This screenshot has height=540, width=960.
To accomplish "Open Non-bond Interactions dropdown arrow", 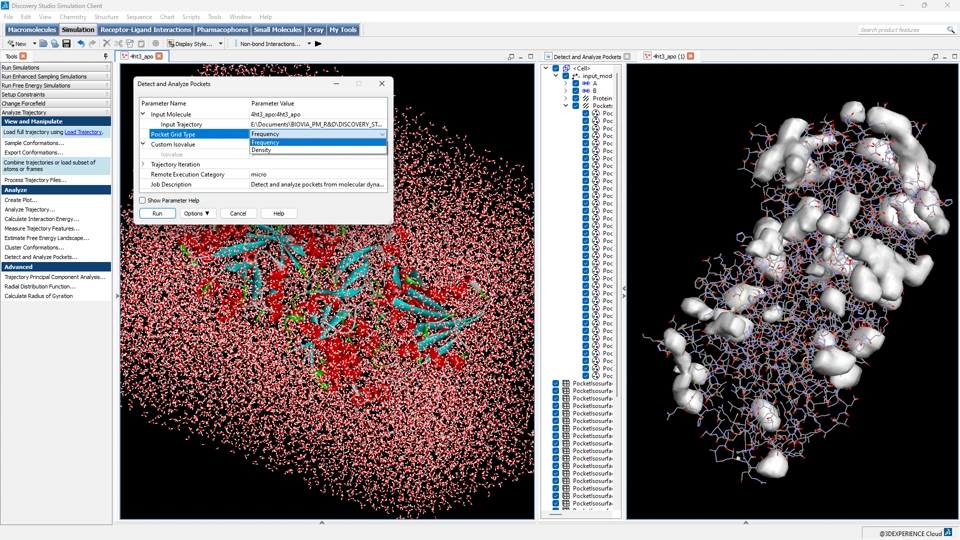I will pyautogui.click(x=309, y=43).
